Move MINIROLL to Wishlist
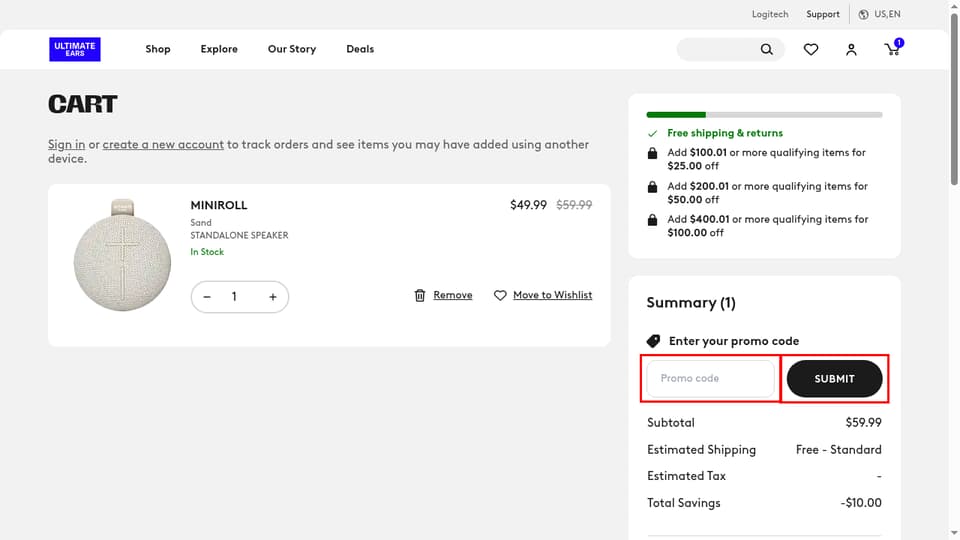The width and height of the screenshot is (960, 540). click(x=553, y=295)
